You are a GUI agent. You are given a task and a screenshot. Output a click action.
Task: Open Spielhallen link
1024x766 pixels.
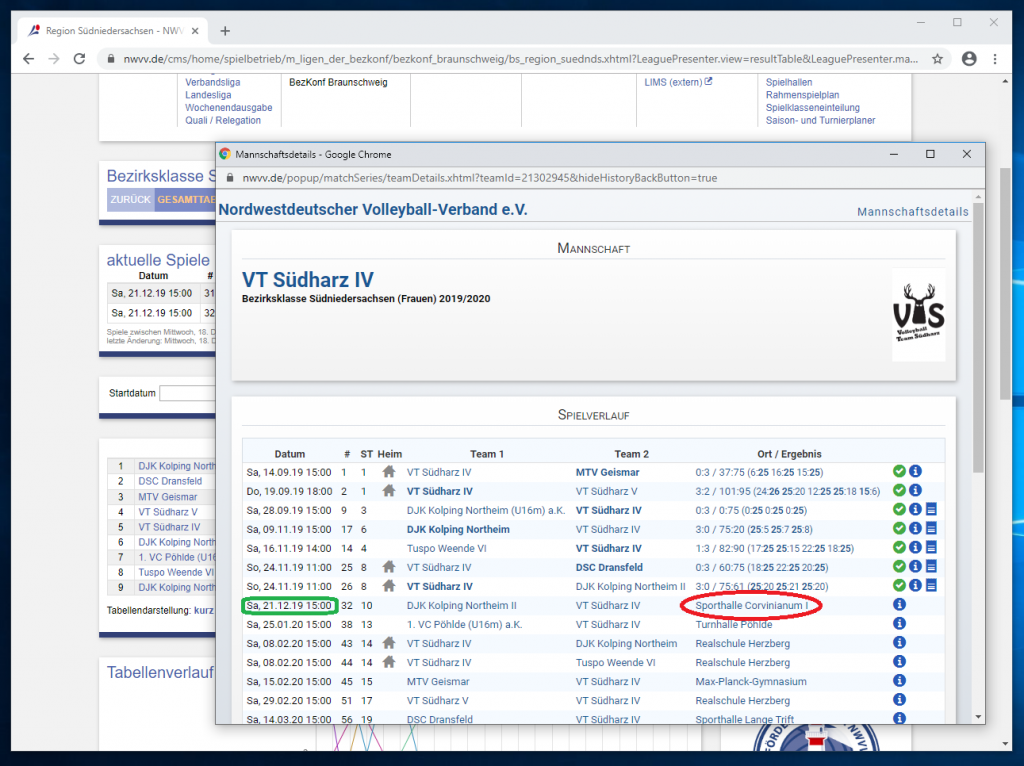789,82
